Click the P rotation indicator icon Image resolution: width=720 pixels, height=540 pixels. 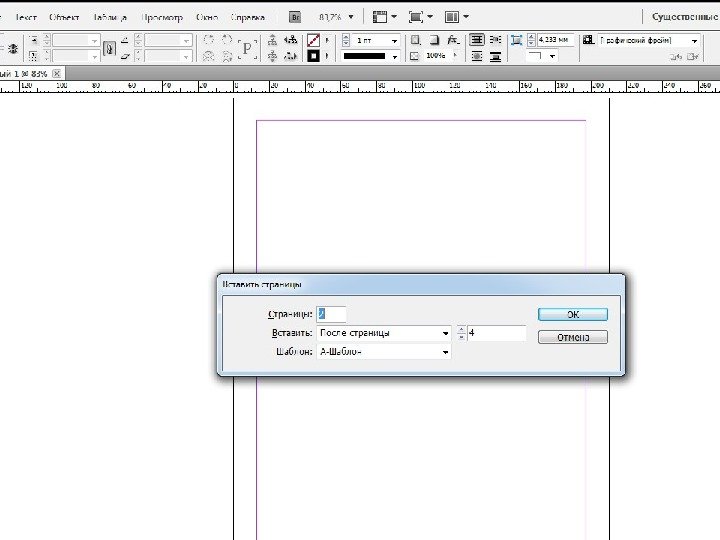[x=247, y=48]
